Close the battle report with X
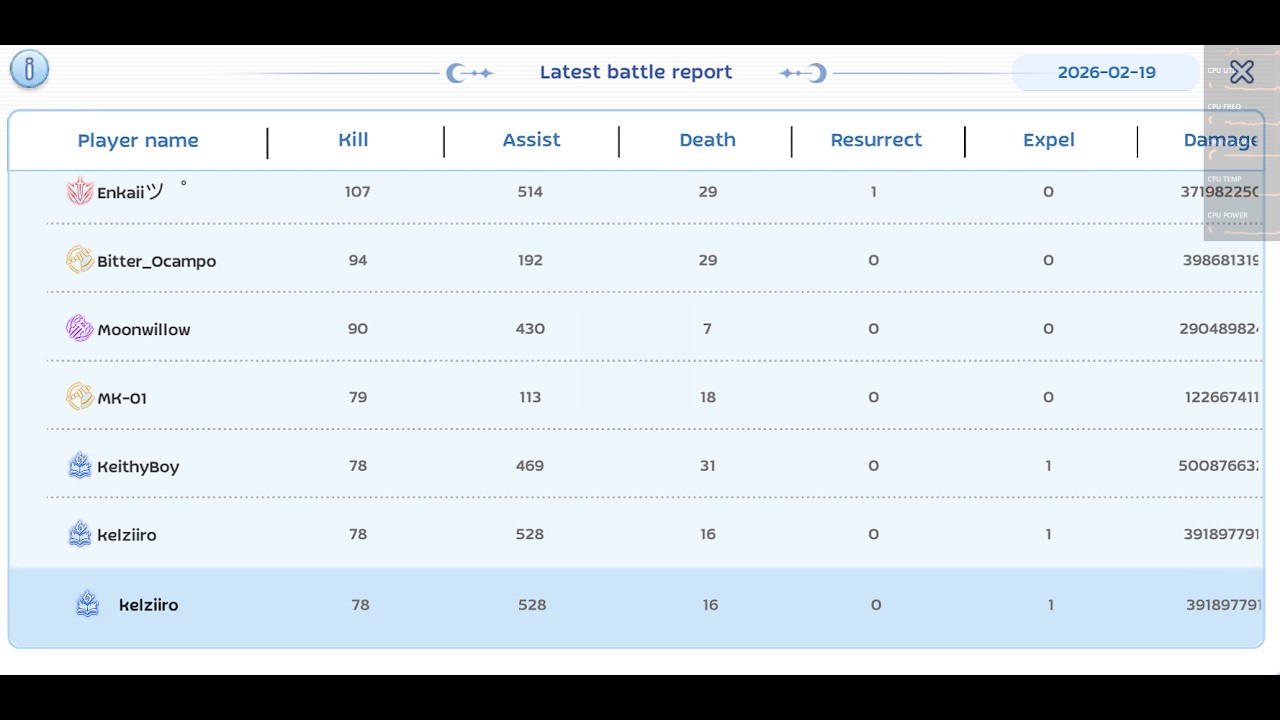This screenshot has width=1280, height=720. coord(1242,72)
